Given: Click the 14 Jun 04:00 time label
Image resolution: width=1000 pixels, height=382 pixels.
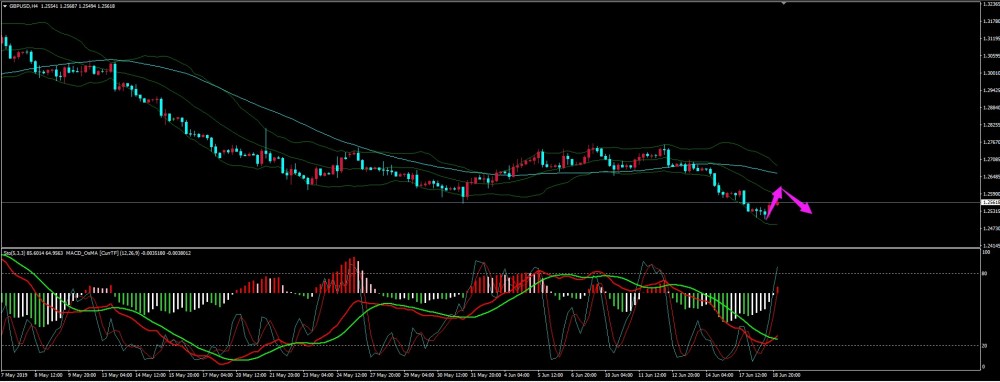Looking at the screenshot, I should pyautogui.click(x=719, y=375).
